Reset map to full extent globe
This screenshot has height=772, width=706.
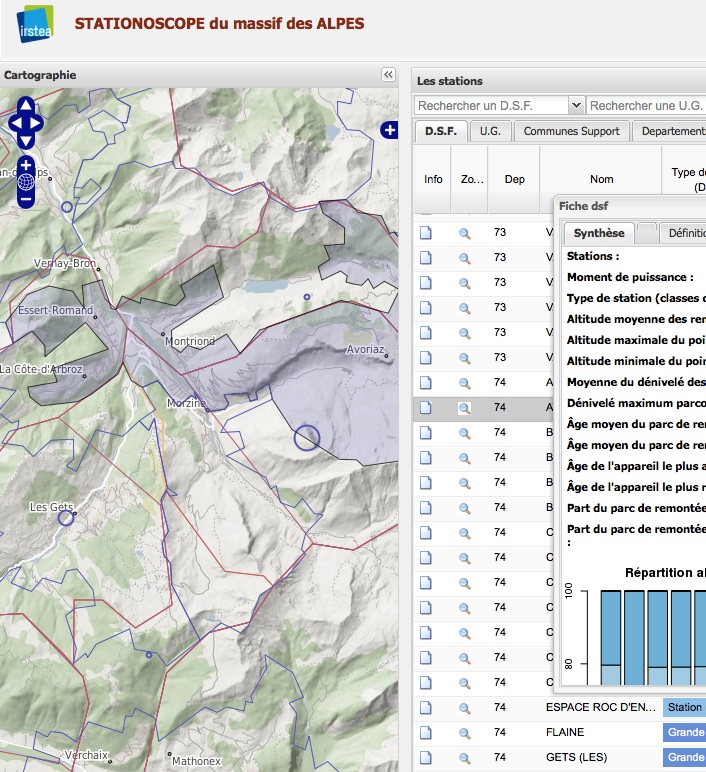pos(26,181)
